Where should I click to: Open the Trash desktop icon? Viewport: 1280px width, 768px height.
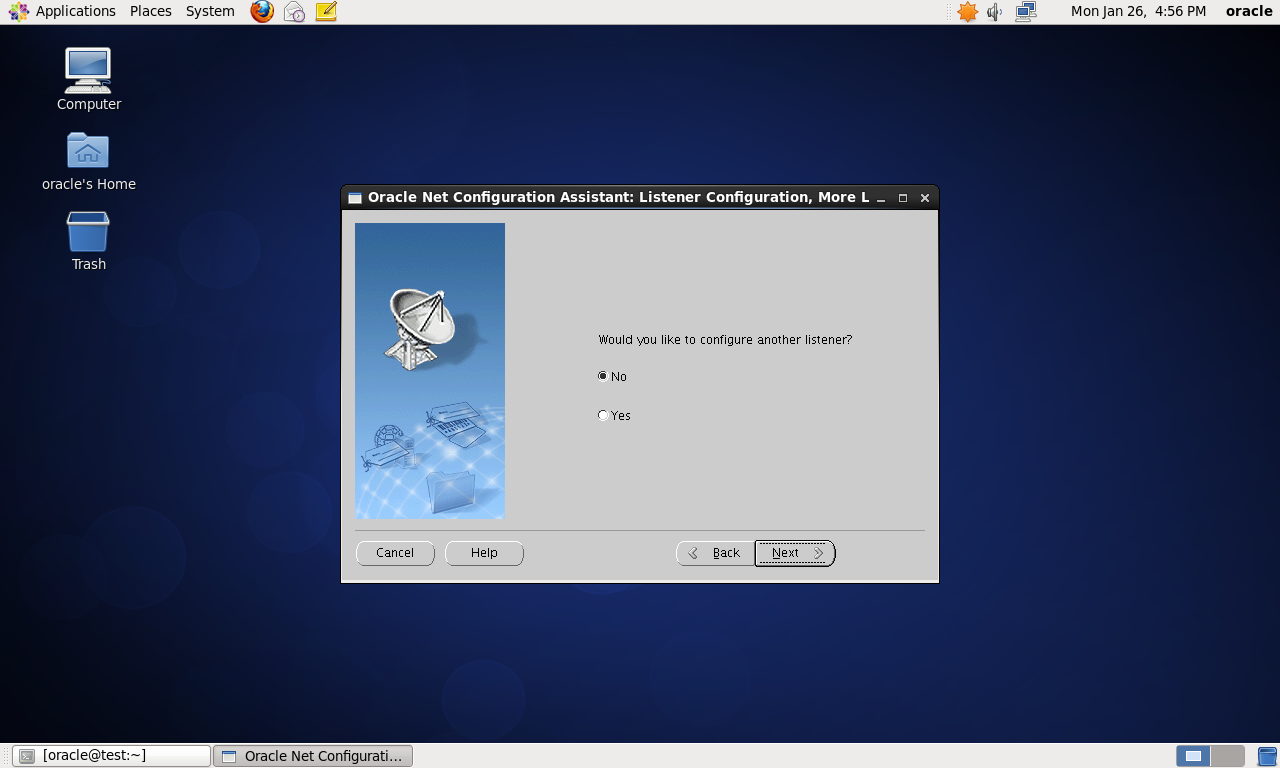[x=89, y=241]
